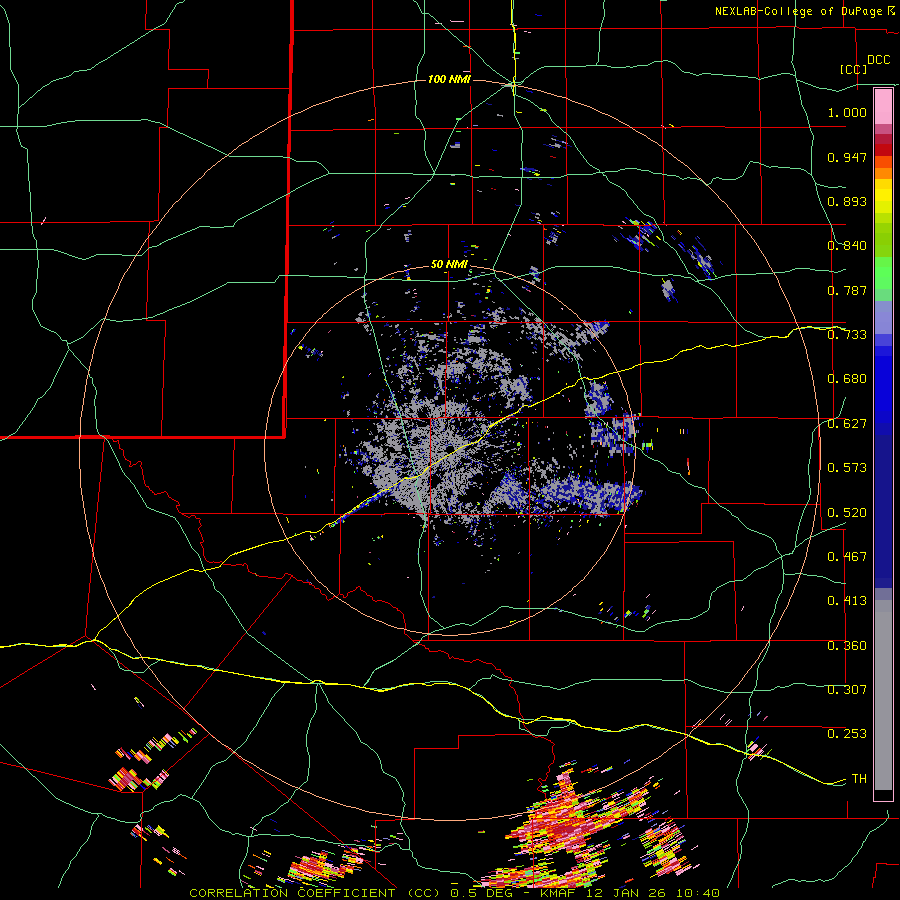
Task: Select the 0.307 legend value
Action: 847,690
